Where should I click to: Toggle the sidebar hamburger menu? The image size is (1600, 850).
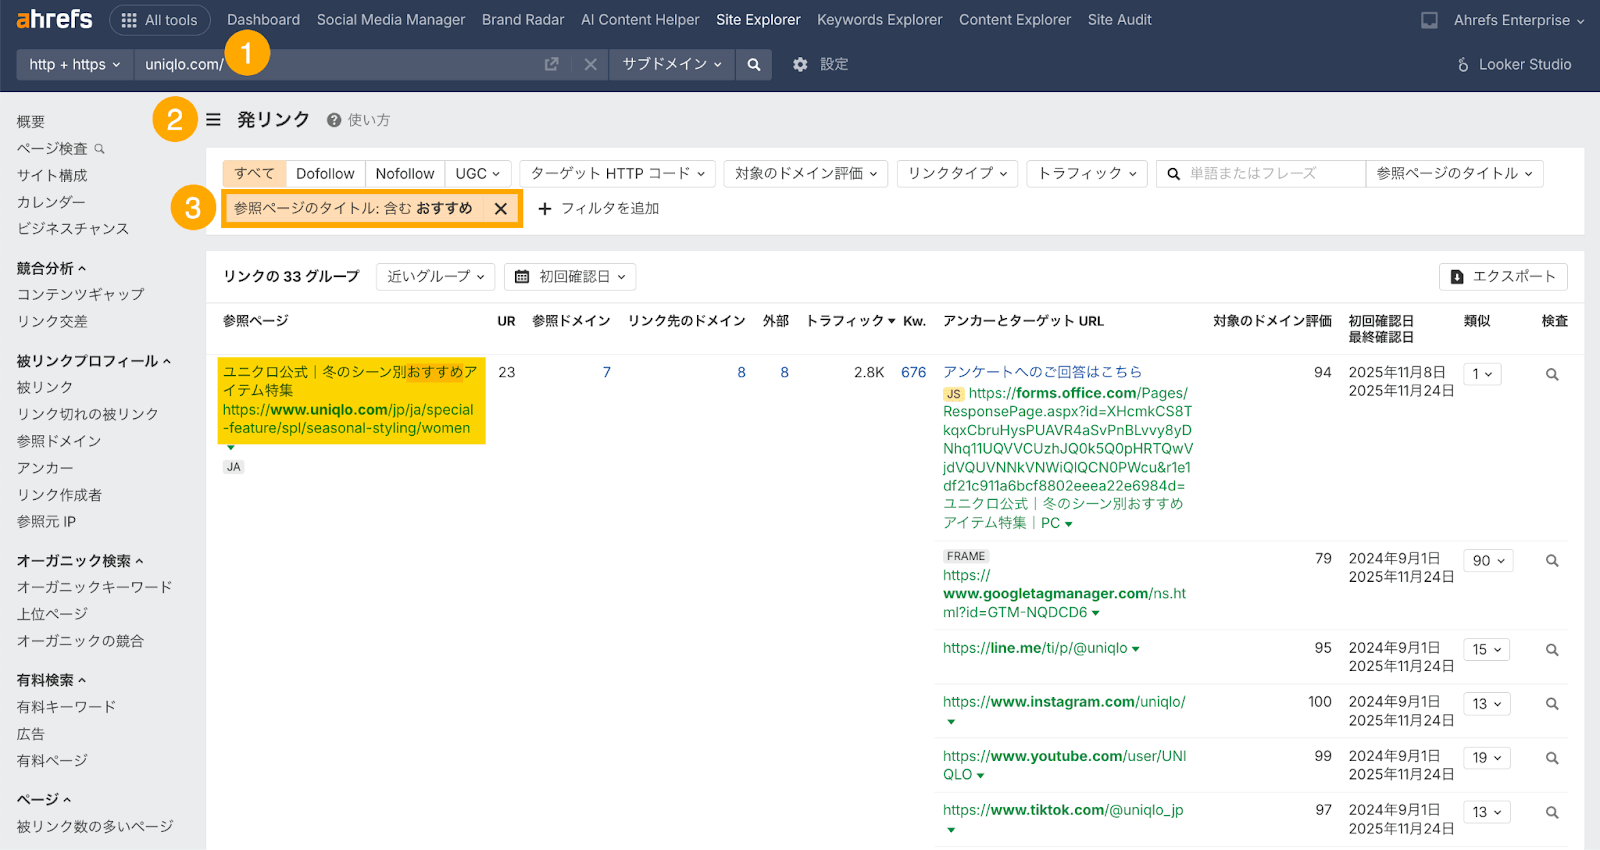(213, 120)
